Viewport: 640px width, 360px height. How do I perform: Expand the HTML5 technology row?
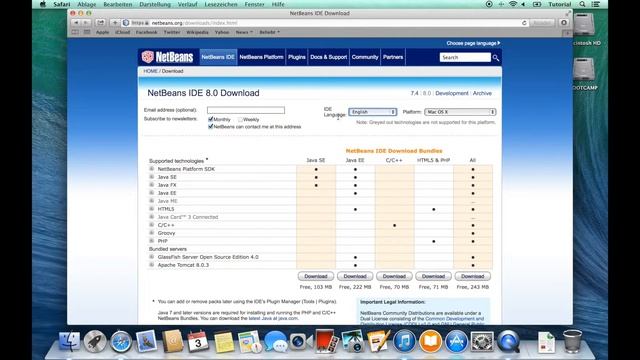click(151, 209)
